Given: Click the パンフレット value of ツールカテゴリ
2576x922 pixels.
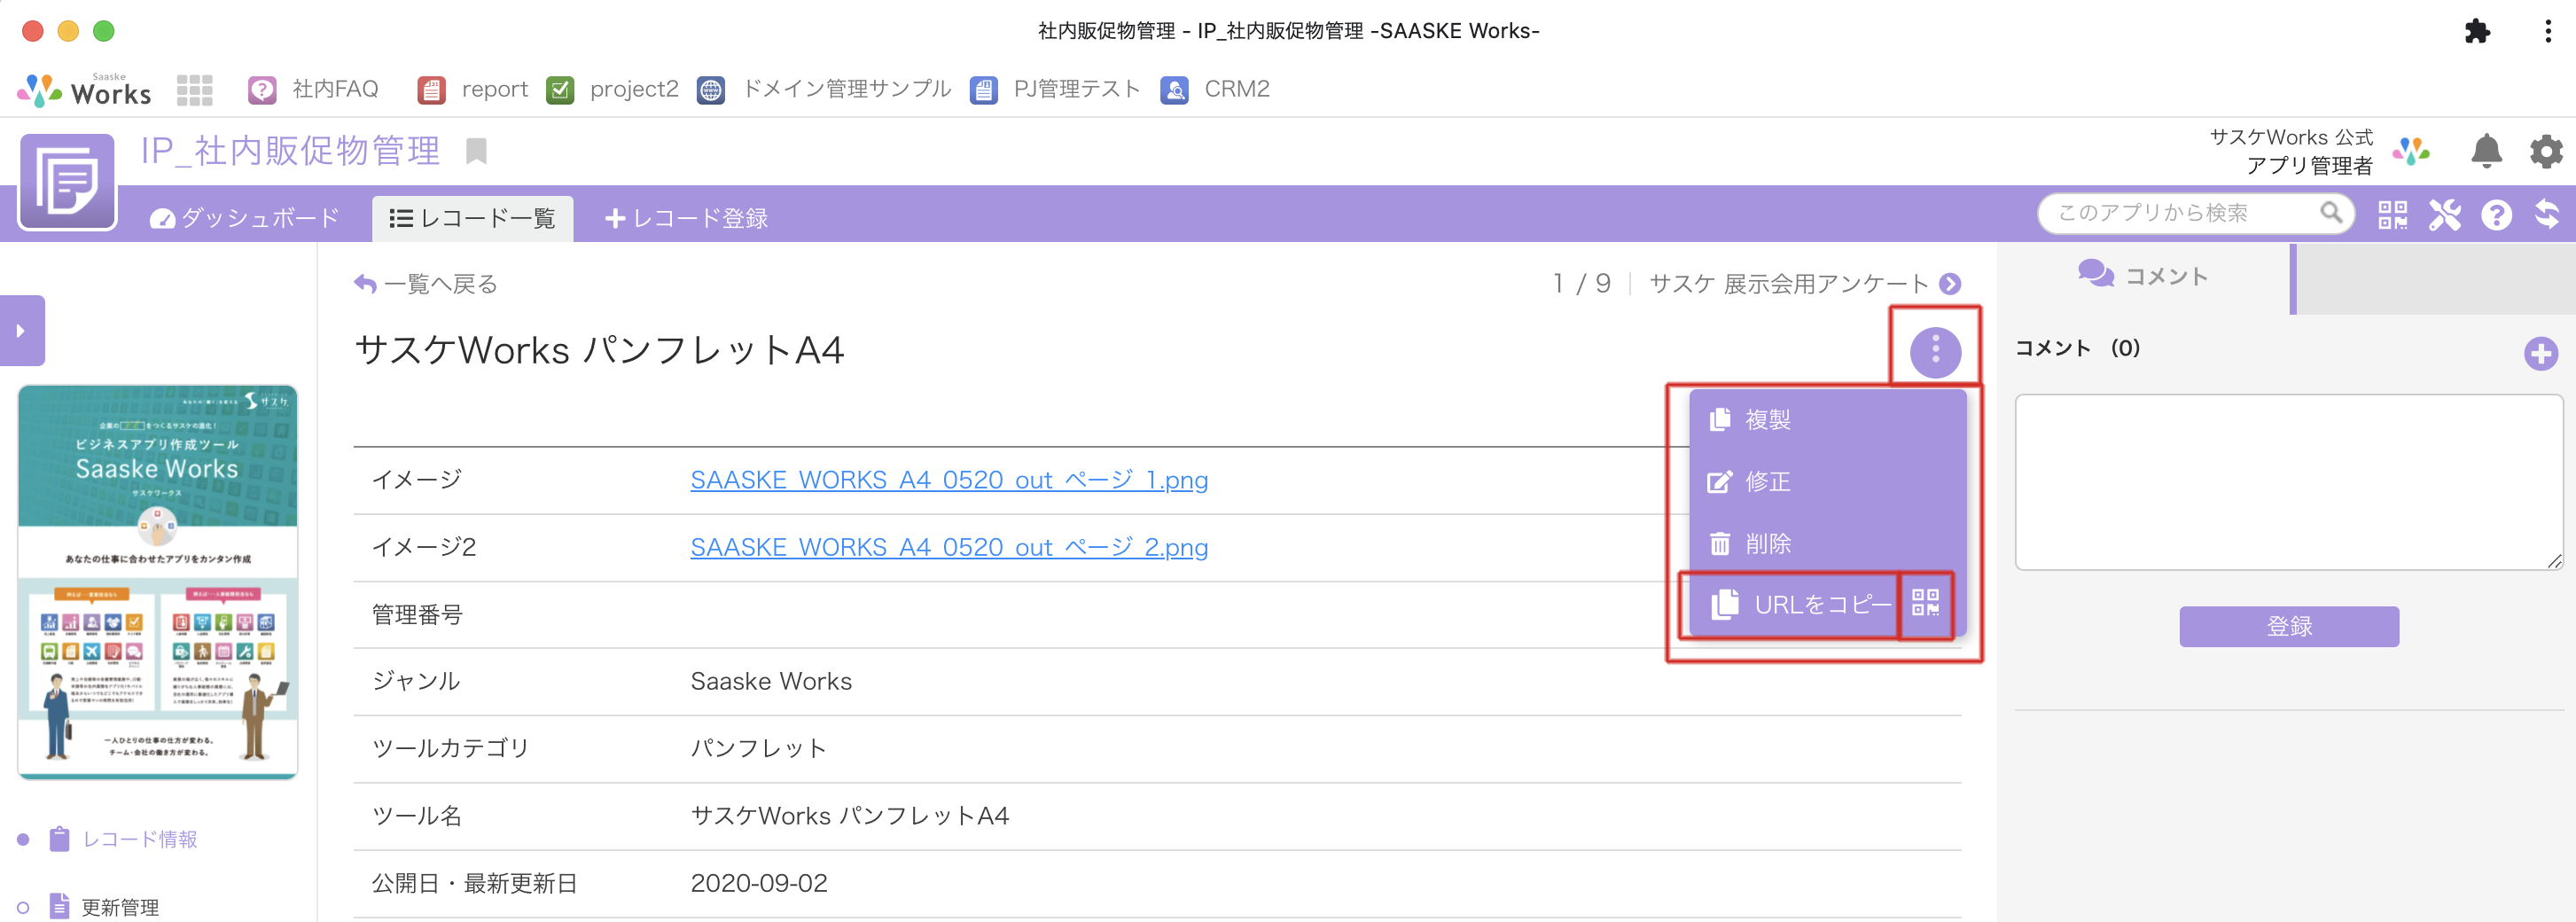Looking at the screenshot, I should pyautogui.click(x=759, y=749).
